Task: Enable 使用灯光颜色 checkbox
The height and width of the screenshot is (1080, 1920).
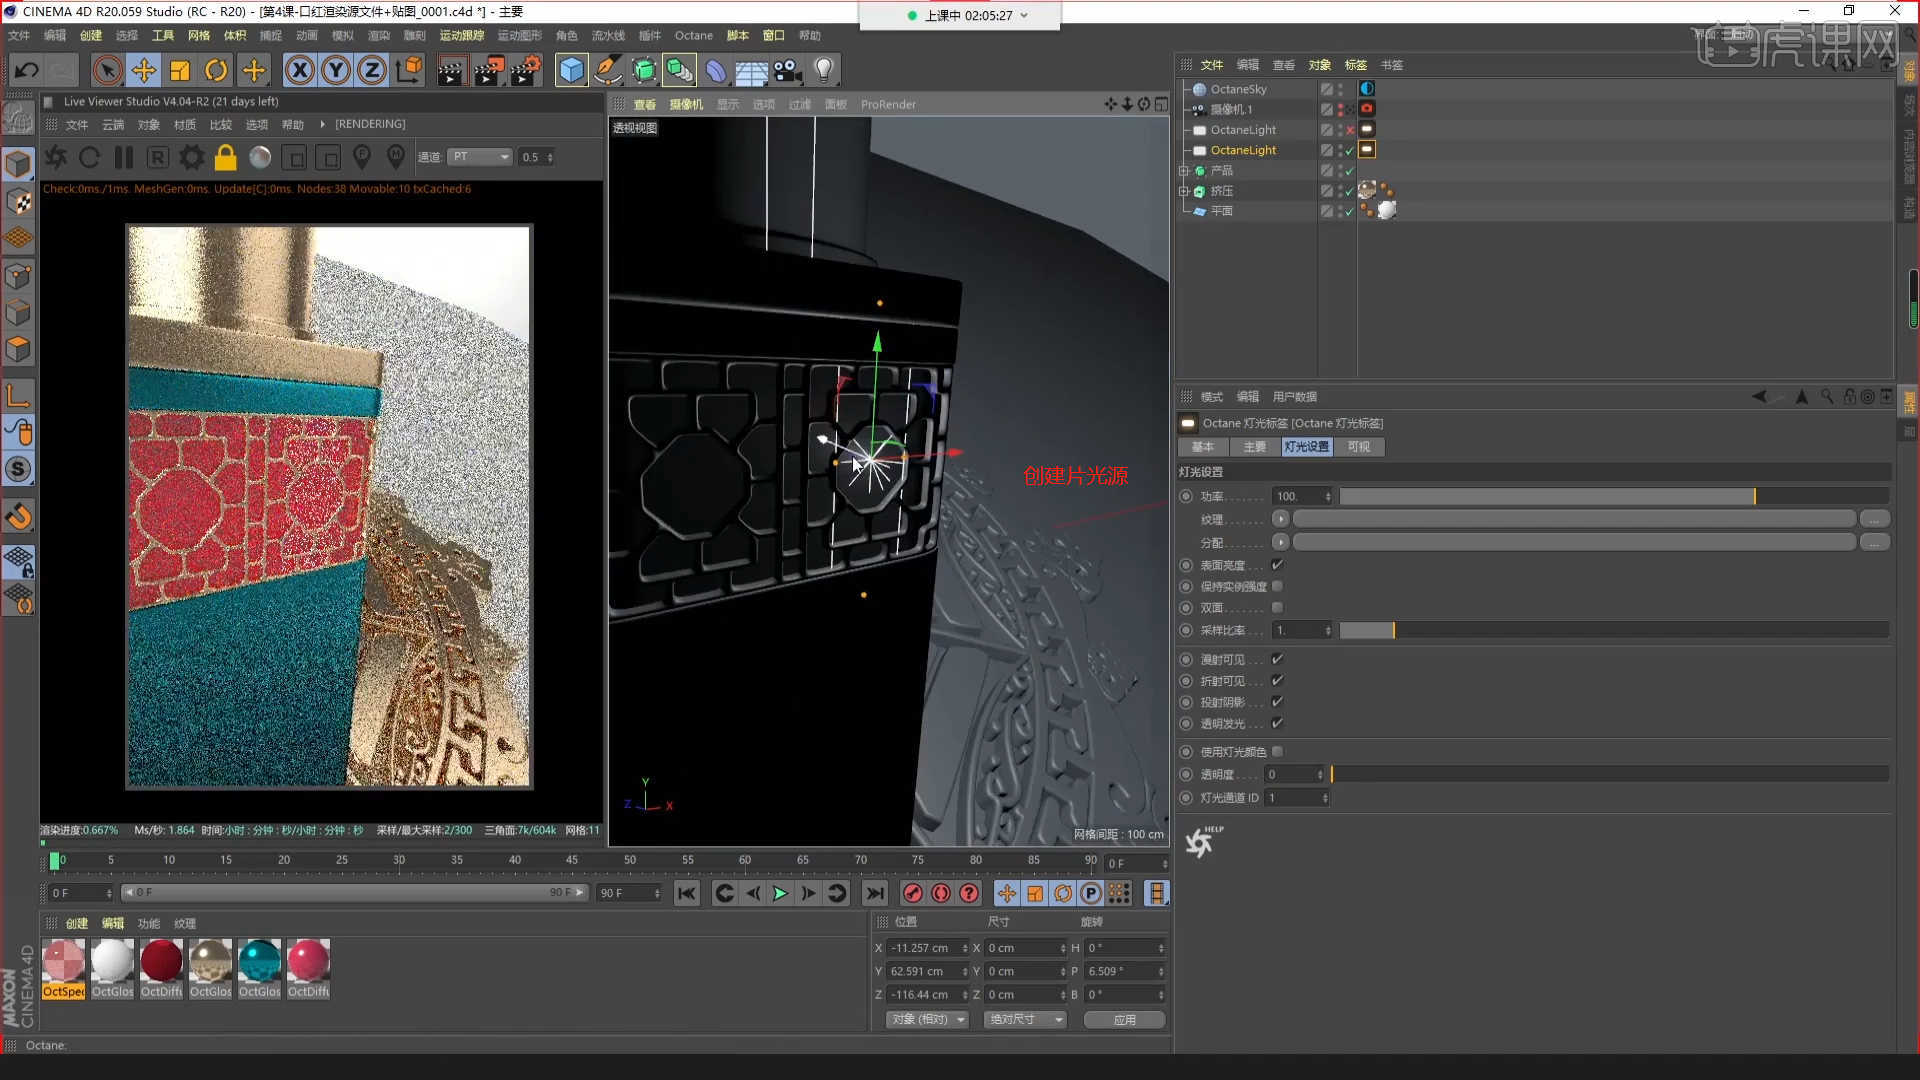Action: coord(1277,752)
